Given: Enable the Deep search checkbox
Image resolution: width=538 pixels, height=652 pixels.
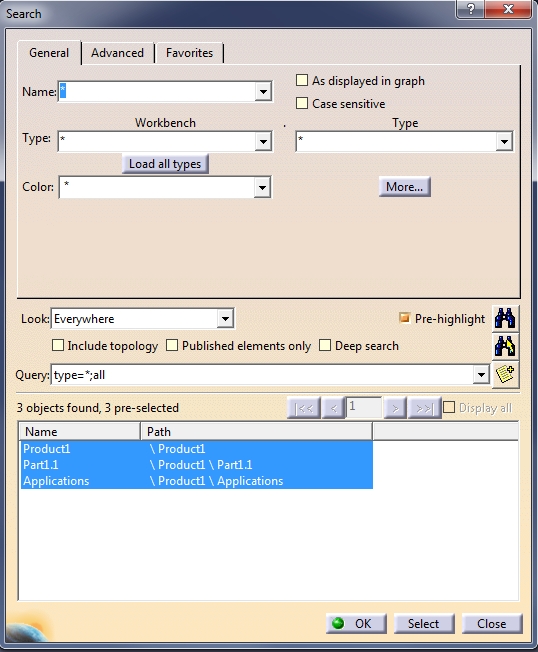Looking at the screenshot, I should (325, 346).
